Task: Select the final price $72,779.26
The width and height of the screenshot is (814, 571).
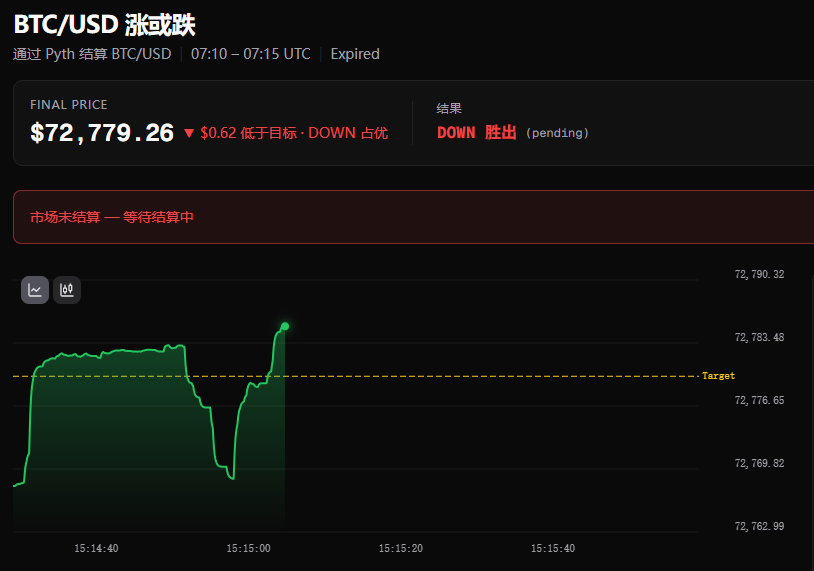Action: tap(102, 133)
